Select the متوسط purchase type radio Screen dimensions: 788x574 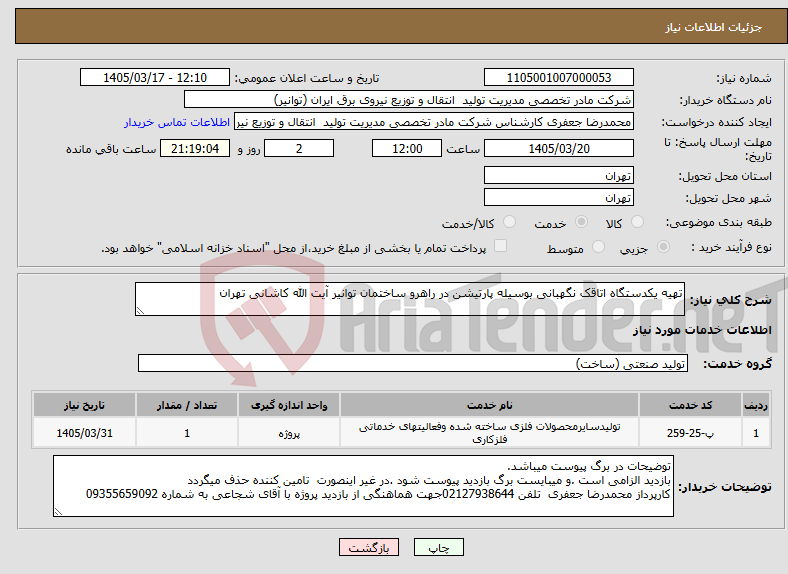coord(598,247)
